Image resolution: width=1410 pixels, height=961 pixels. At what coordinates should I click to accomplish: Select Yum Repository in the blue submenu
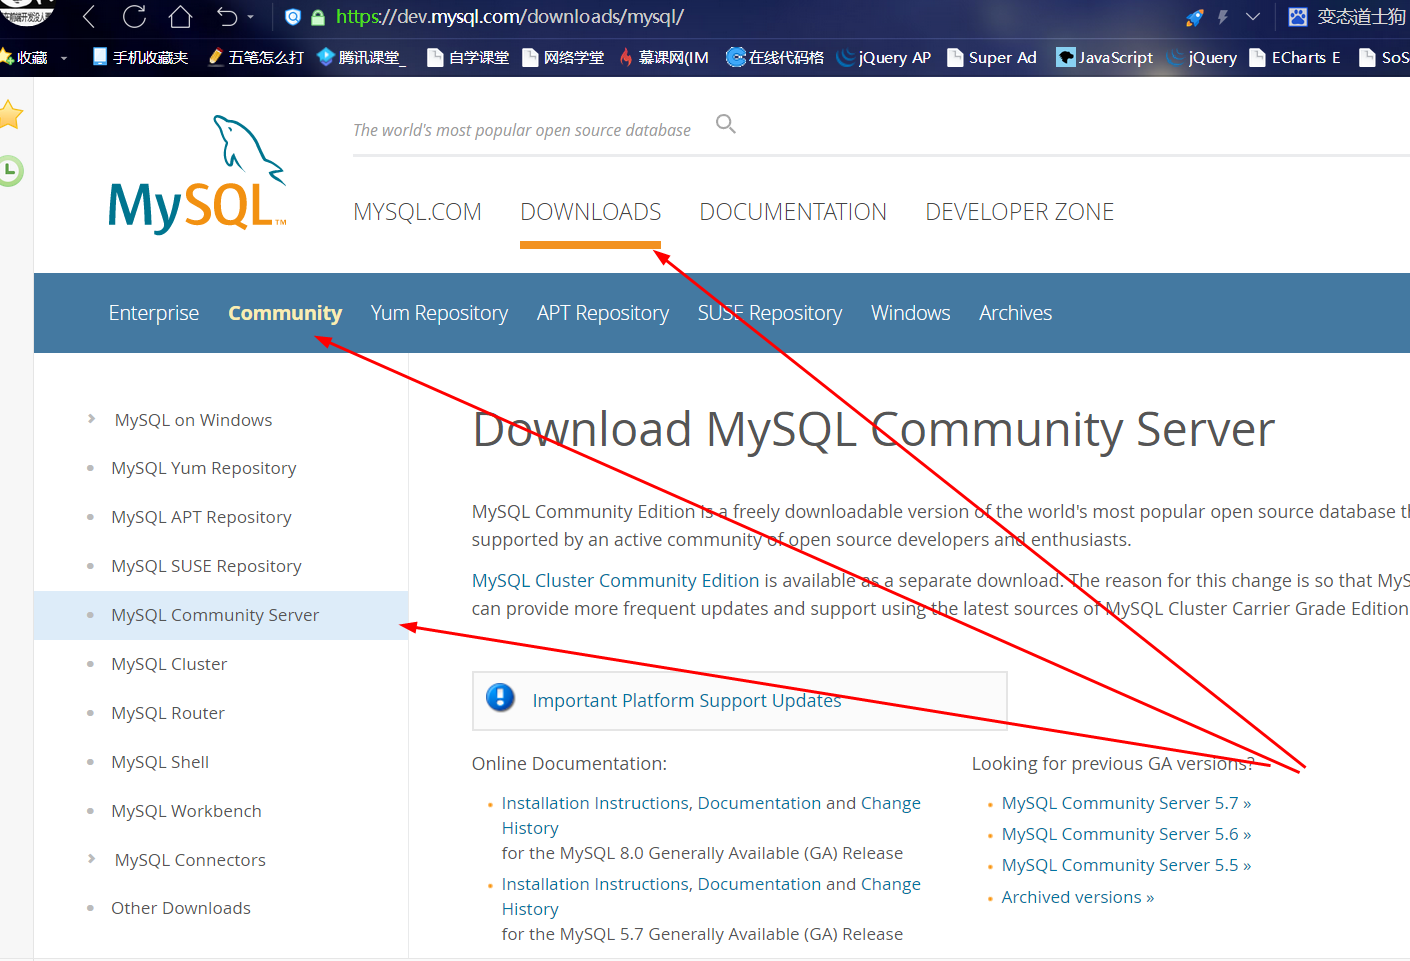coord(439,313)
